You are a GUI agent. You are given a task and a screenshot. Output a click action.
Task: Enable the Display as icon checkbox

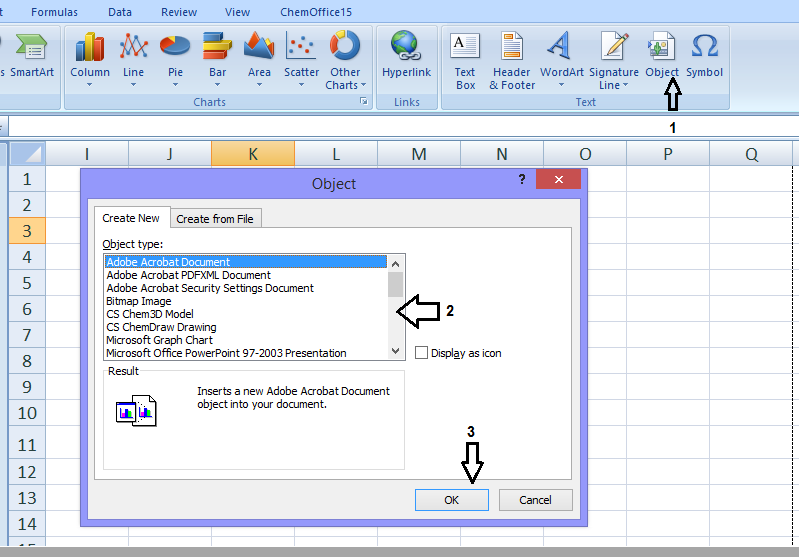(421, 353)
